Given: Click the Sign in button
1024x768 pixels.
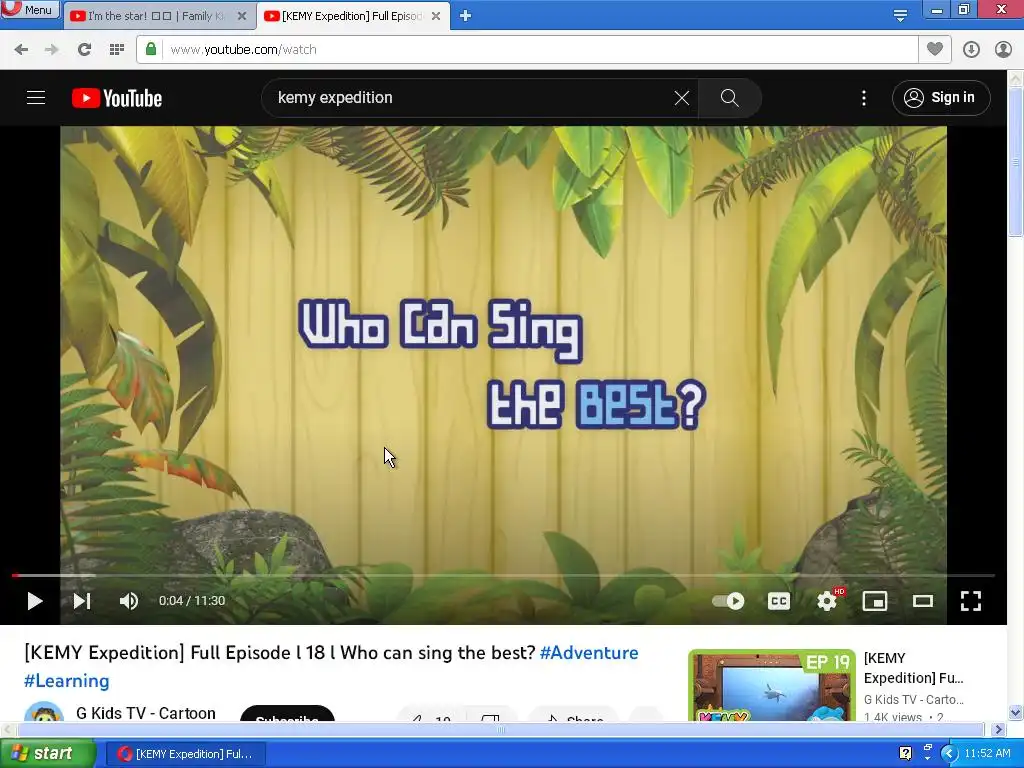Looking at the screenshot, I should pyautogui.click(x=941, y=98).
